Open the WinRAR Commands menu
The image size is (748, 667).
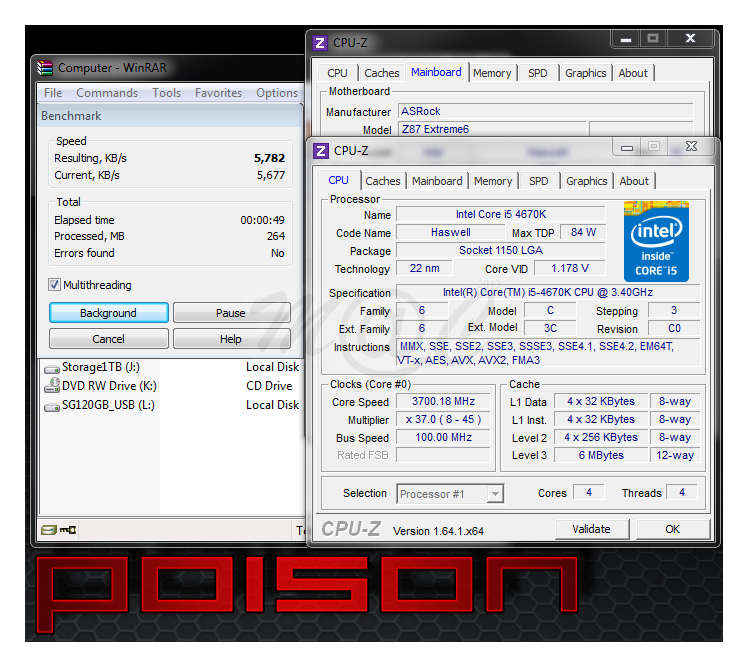(107, 93)
